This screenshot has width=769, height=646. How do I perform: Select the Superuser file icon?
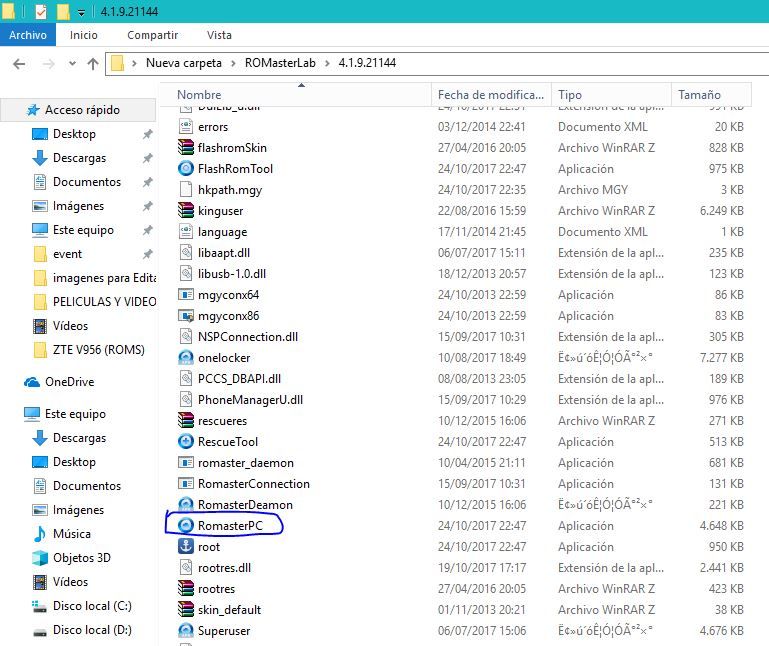tap(185, 631)
